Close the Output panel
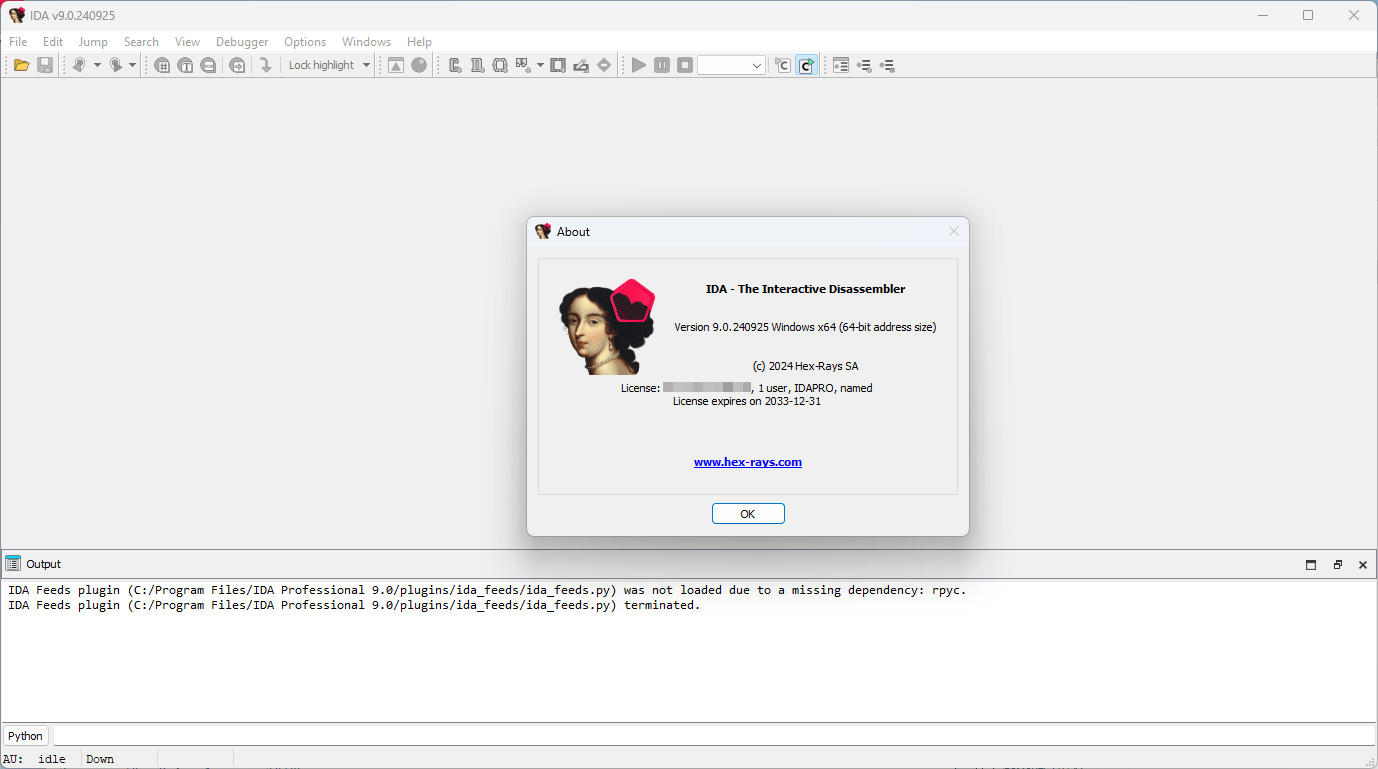 pos(1362,565)
